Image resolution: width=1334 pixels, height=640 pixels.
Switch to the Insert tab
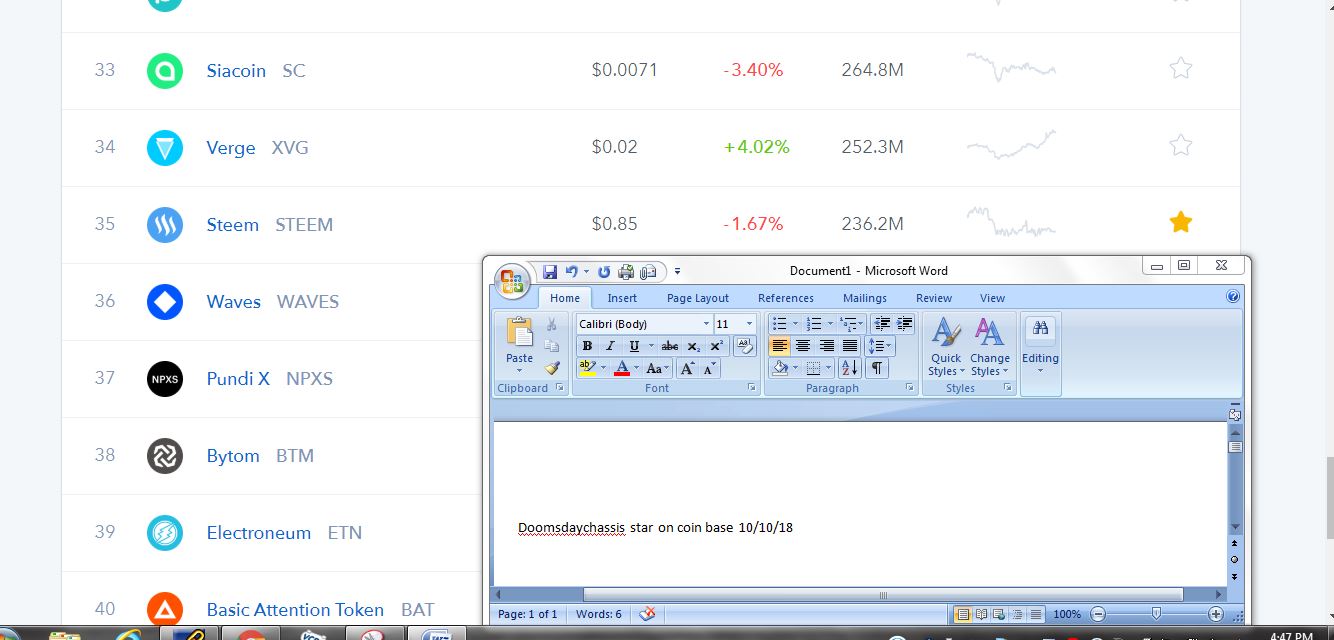click(622, 298)
